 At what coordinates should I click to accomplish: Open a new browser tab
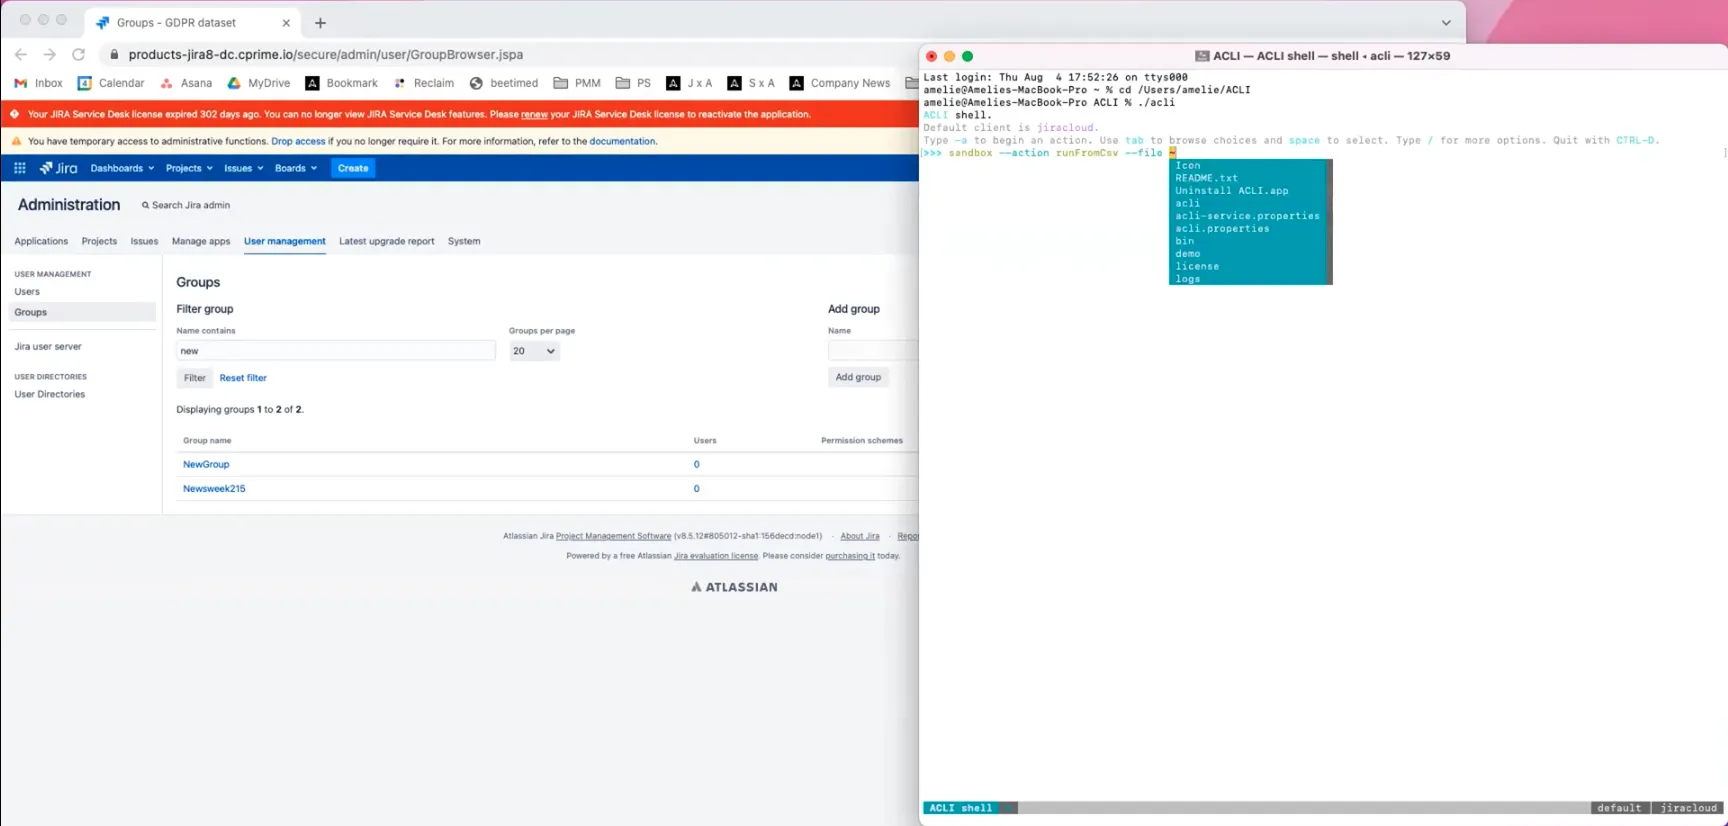(x=320, y=23)
